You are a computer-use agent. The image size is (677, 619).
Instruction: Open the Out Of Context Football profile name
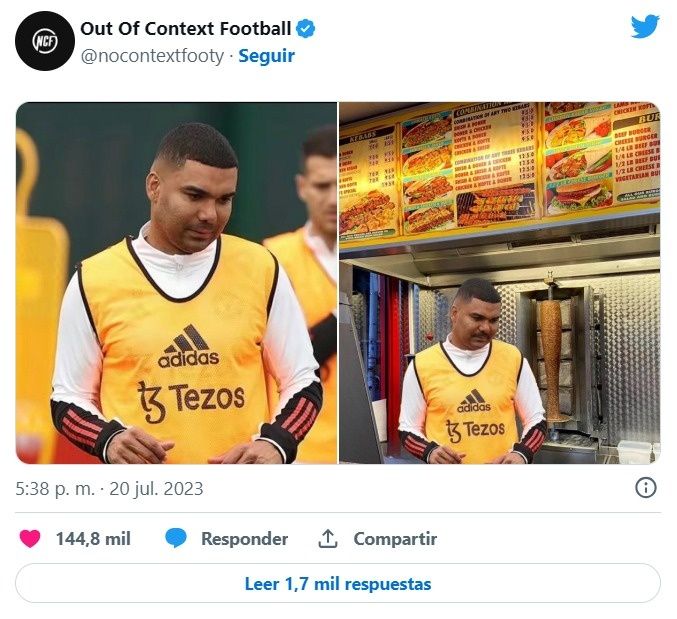(186, 29)
